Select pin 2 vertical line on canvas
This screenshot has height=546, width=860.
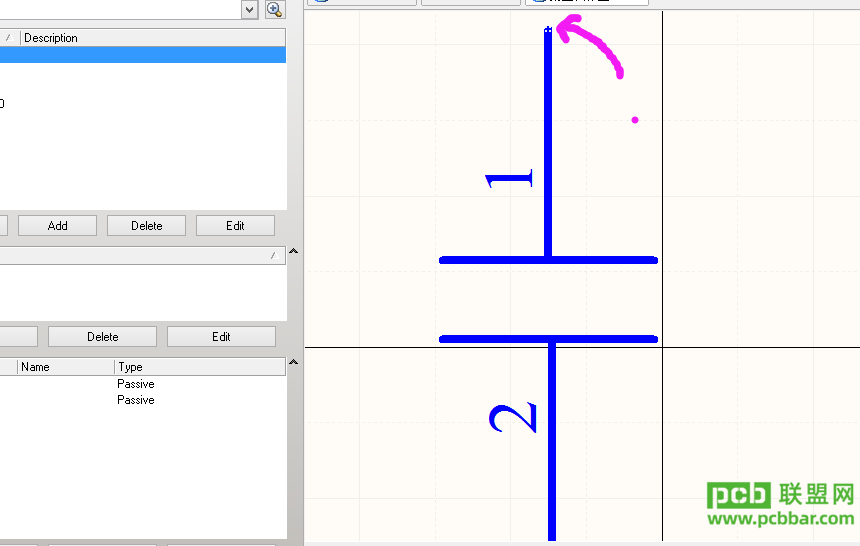click(552, 442)
